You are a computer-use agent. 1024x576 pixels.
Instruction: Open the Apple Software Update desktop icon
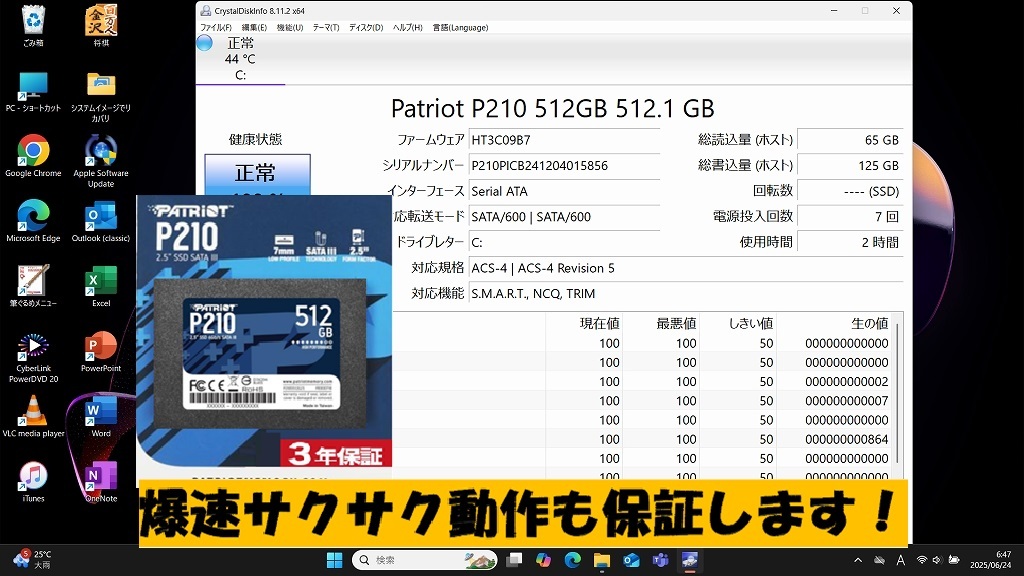(x=101, y=161)
